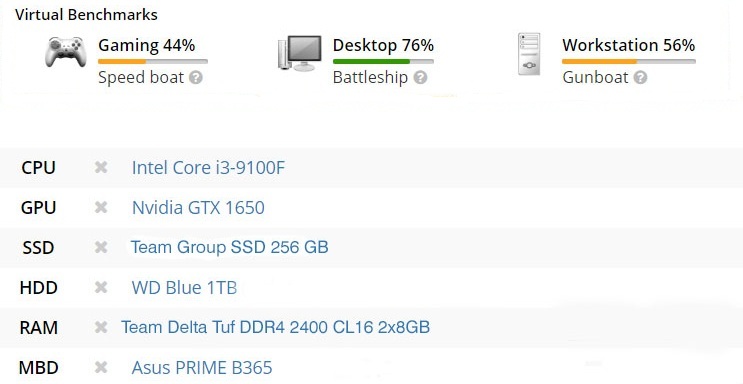
Task: Click the Desktop monitor icon
Action: pyautogui.click(x=299, y=53)
